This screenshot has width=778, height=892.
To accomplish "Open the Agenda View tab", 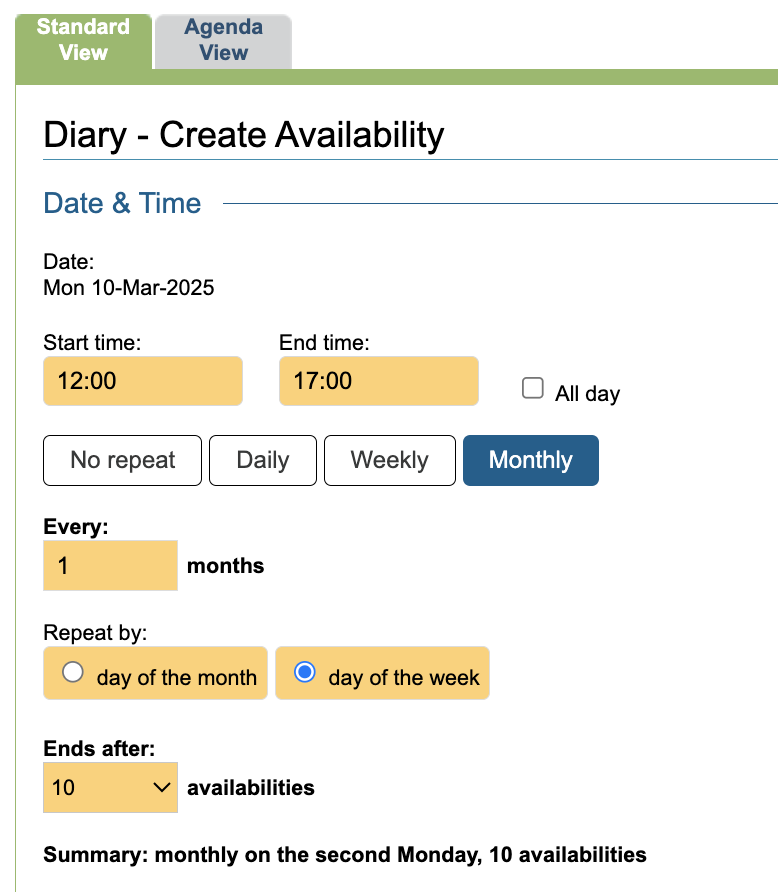I will pyautogui.click(x=223, y=41).
